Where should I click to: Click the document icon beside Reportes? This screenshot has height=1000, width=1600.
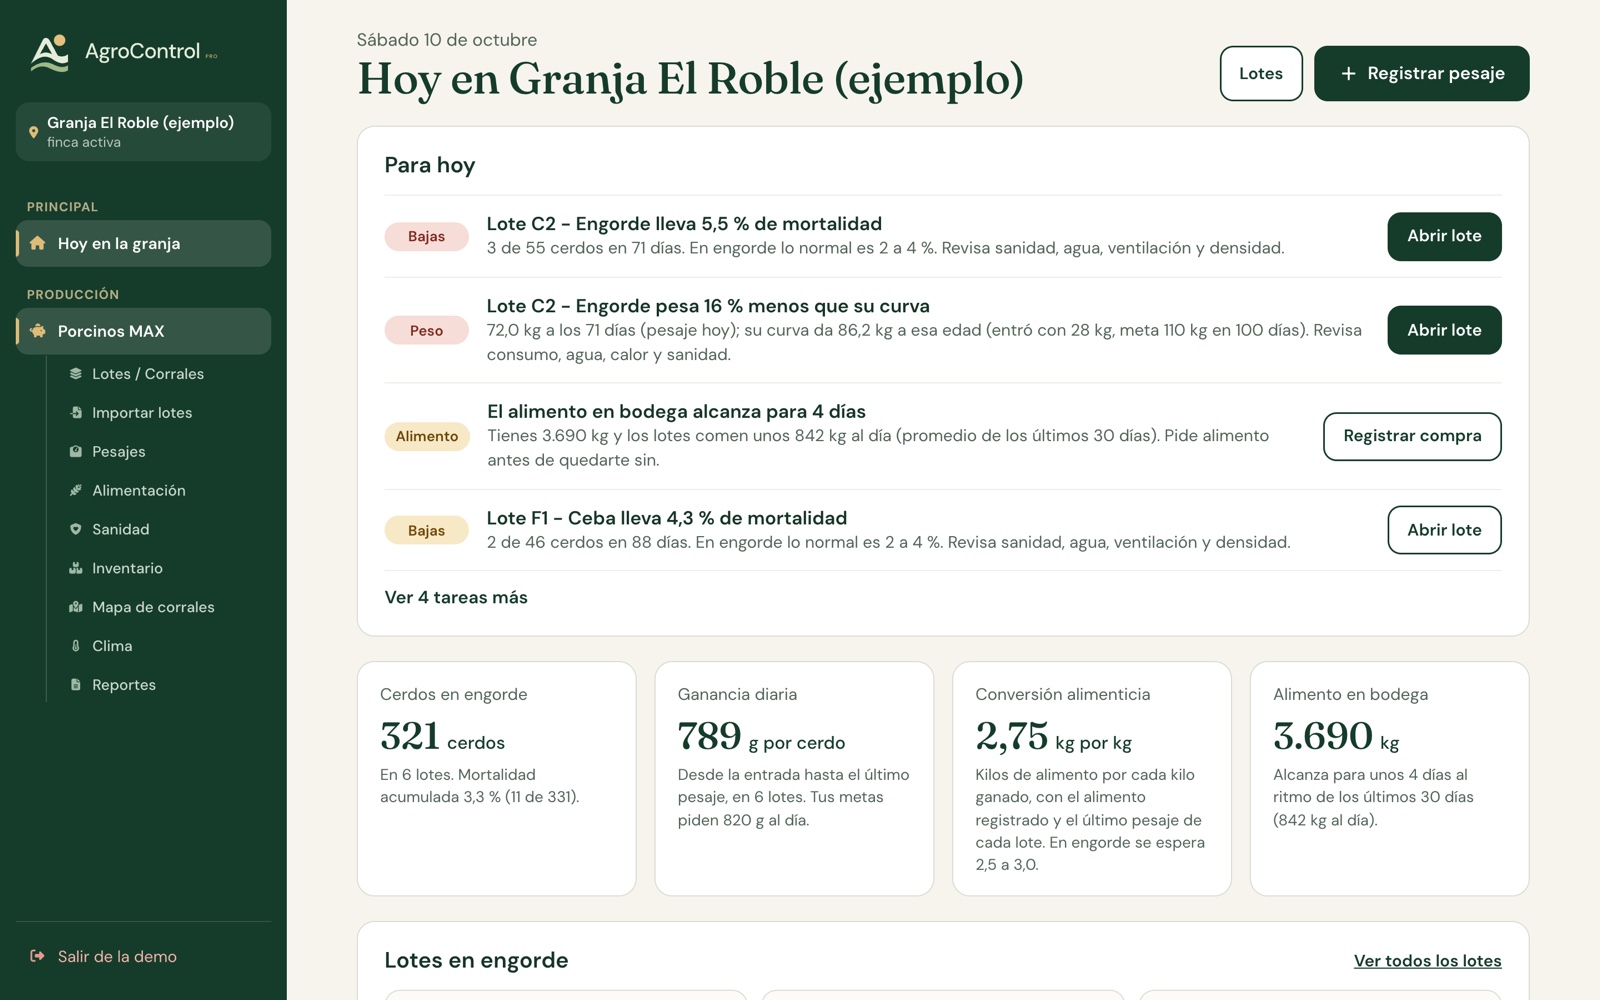[x=75, y=685]
